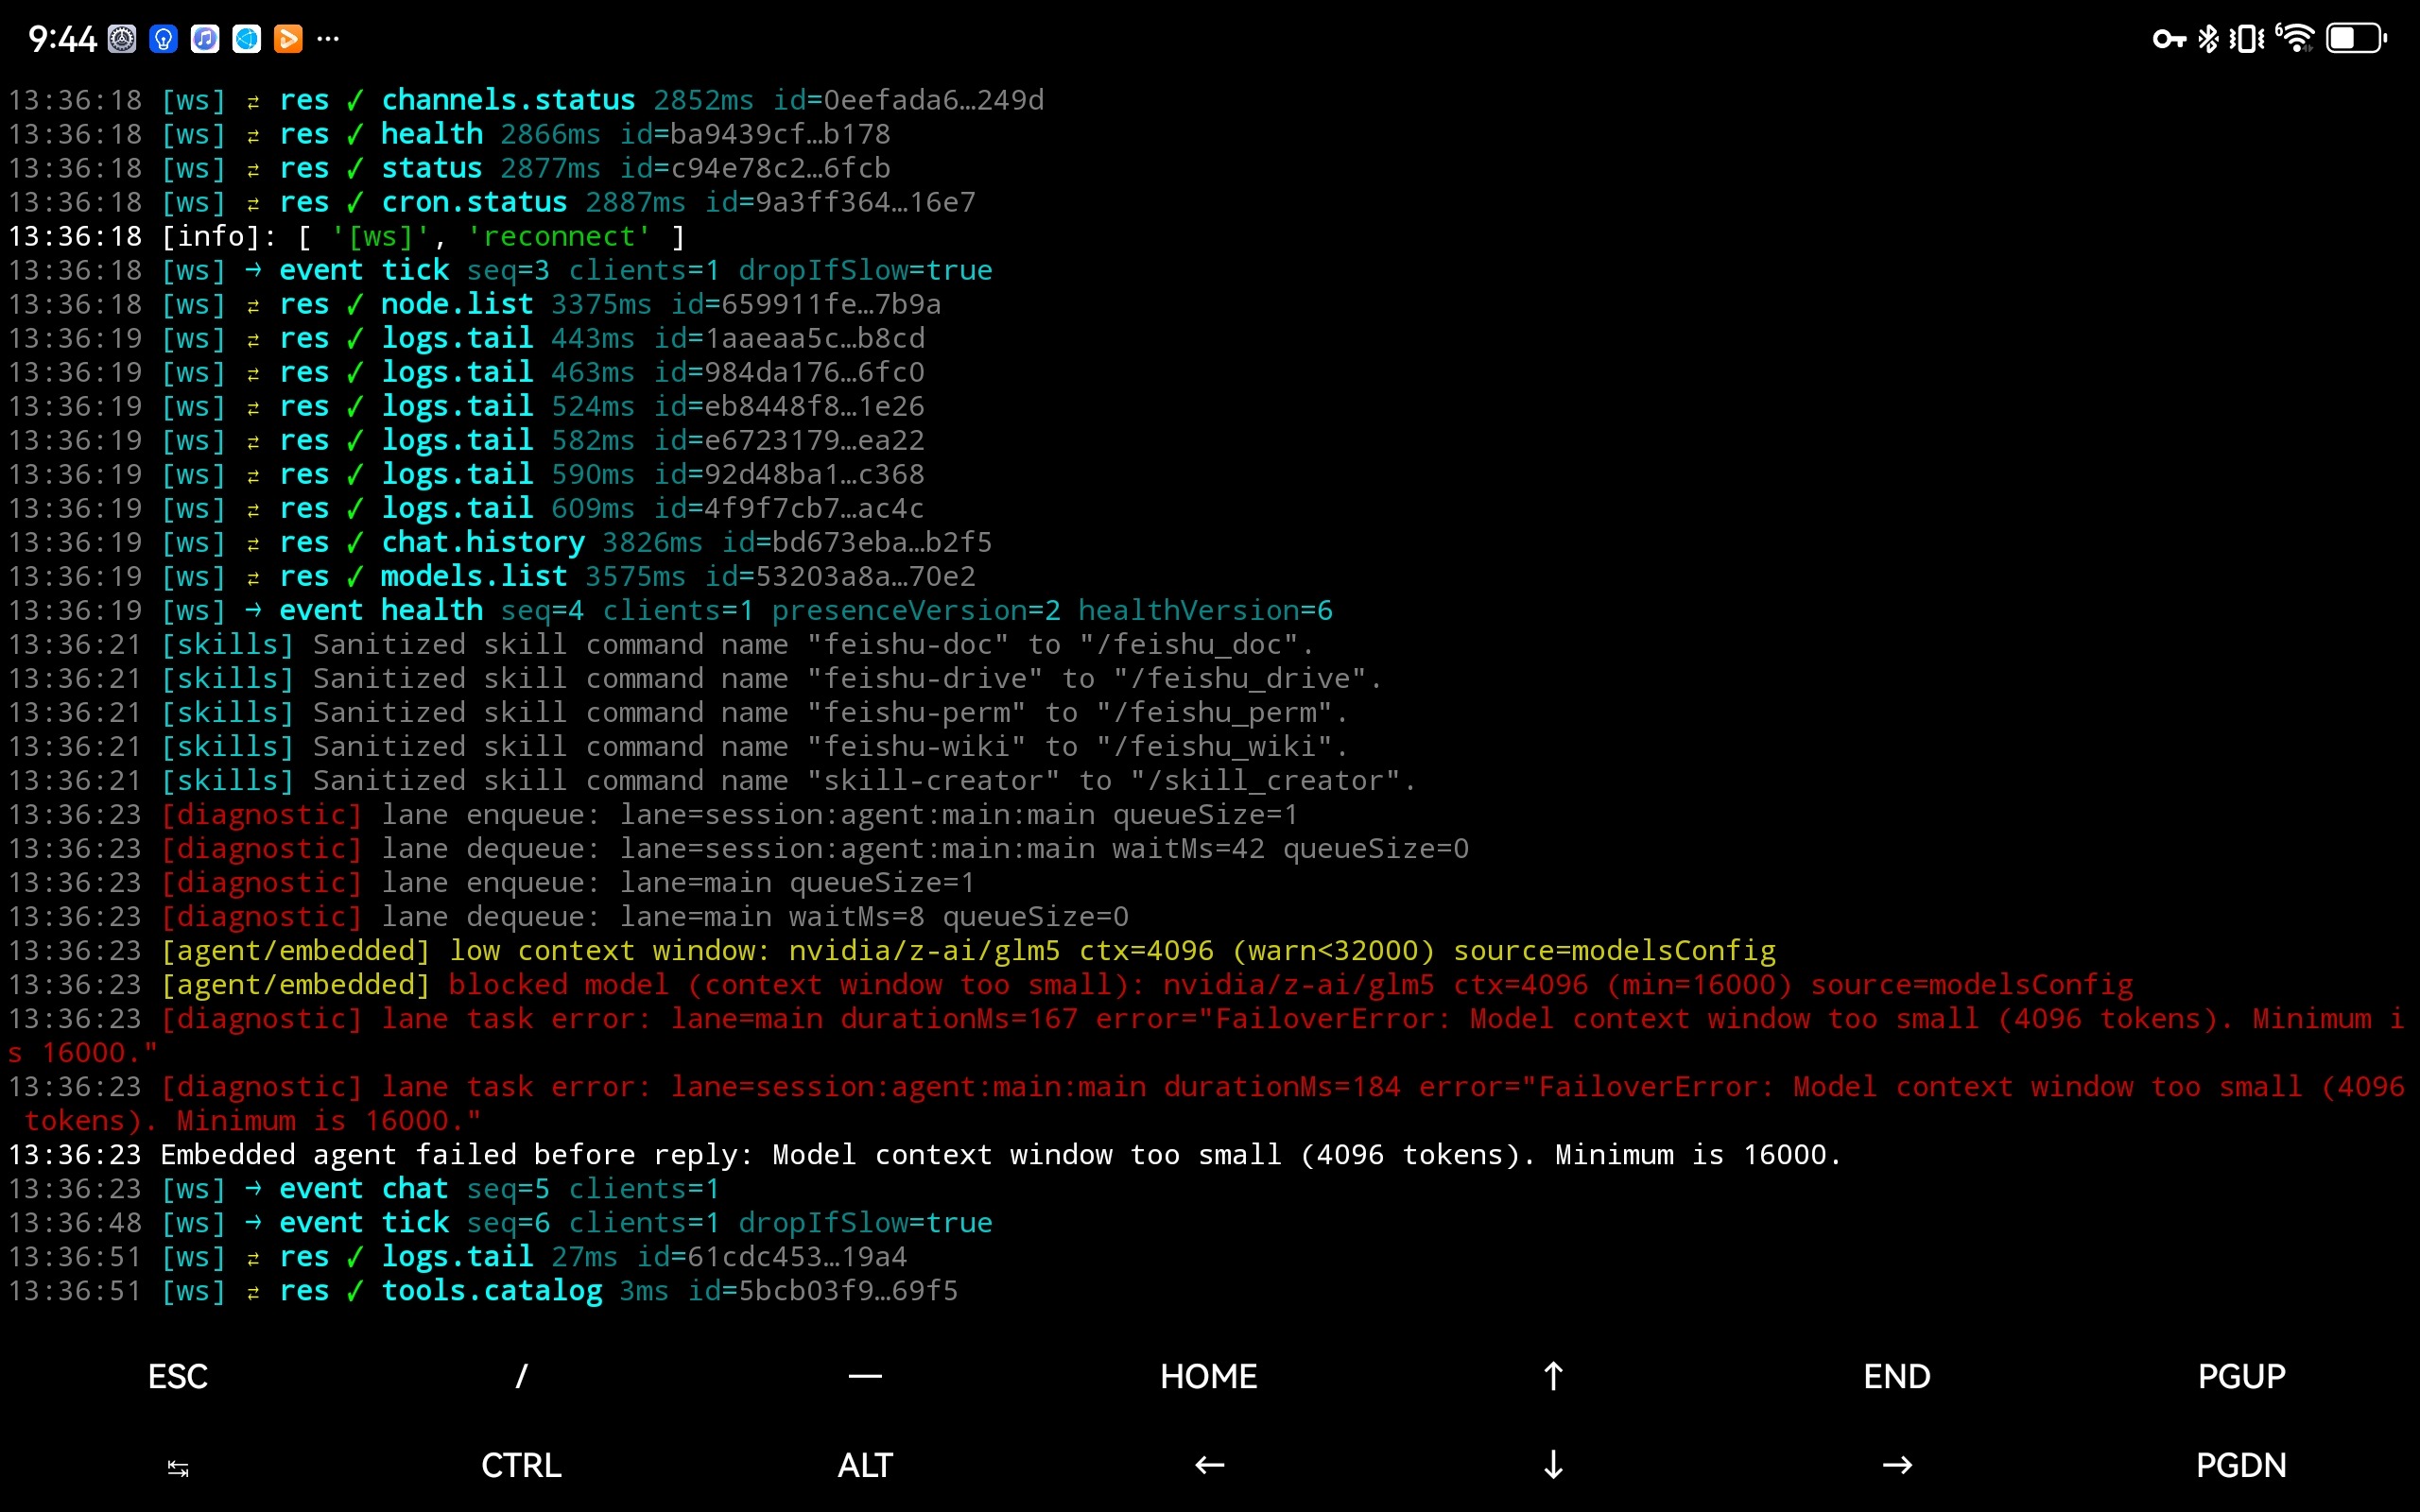Tap the settings app status icon

[122, 39]
